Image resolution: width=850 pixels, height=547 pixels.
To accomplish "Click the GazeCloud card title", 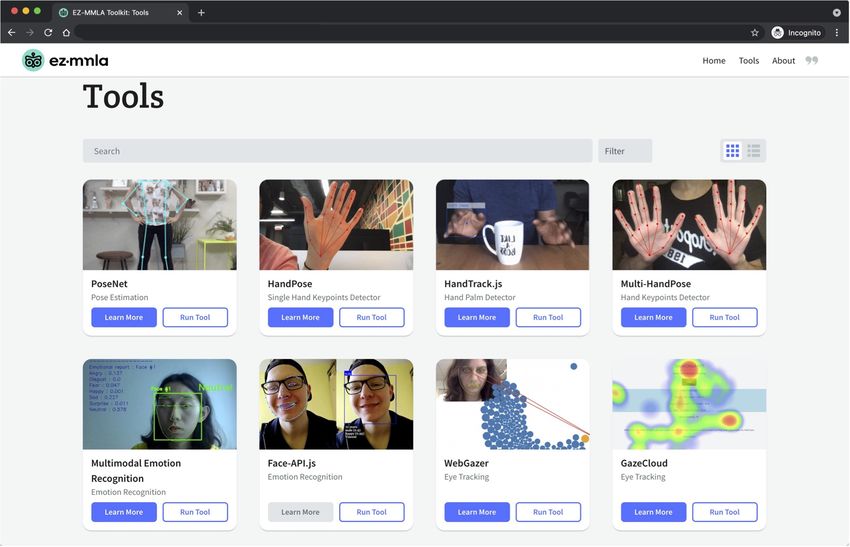I will 644,463.
